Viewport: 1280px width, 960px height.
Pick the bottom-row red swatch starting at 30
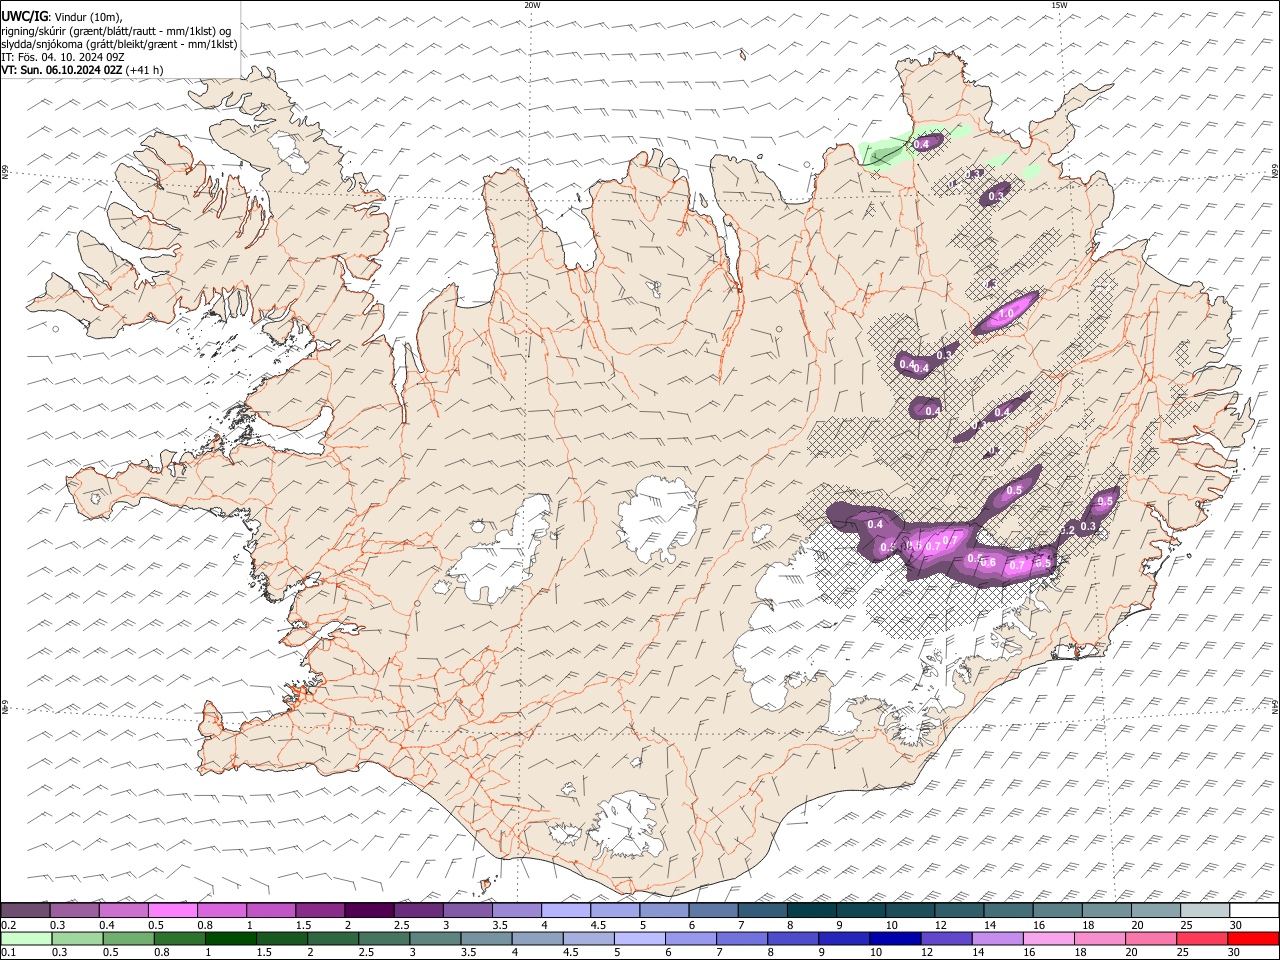click(x=1253, y=938)
